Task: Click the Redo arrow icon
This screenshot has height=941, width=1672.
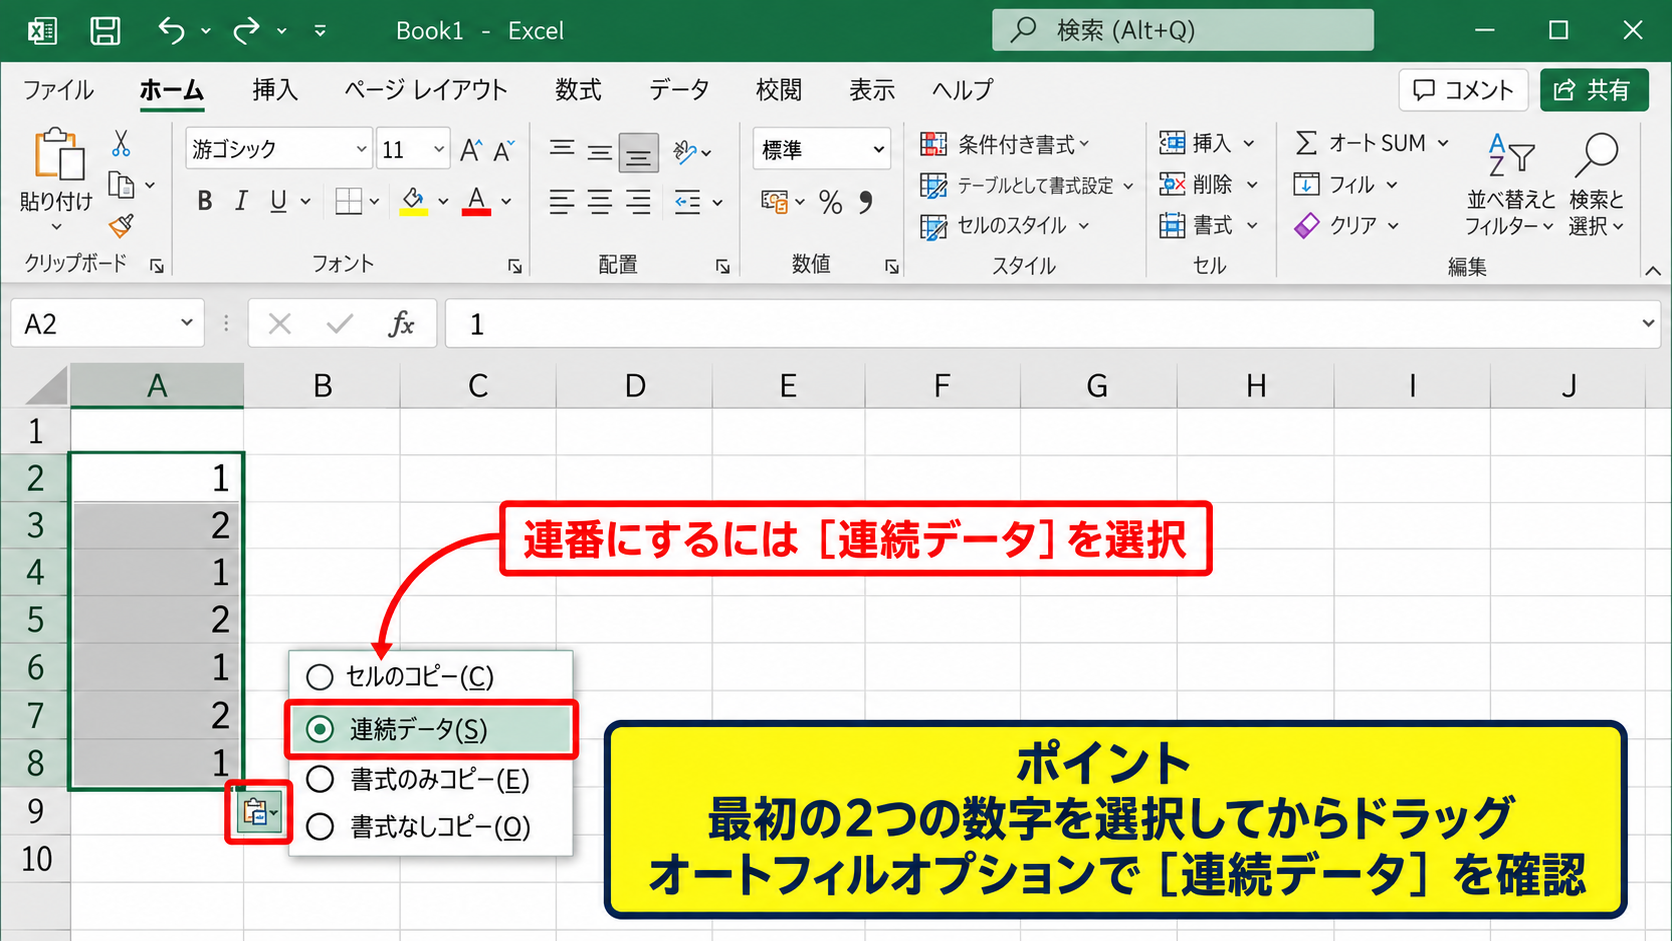Action: click(x=246, y=31)
